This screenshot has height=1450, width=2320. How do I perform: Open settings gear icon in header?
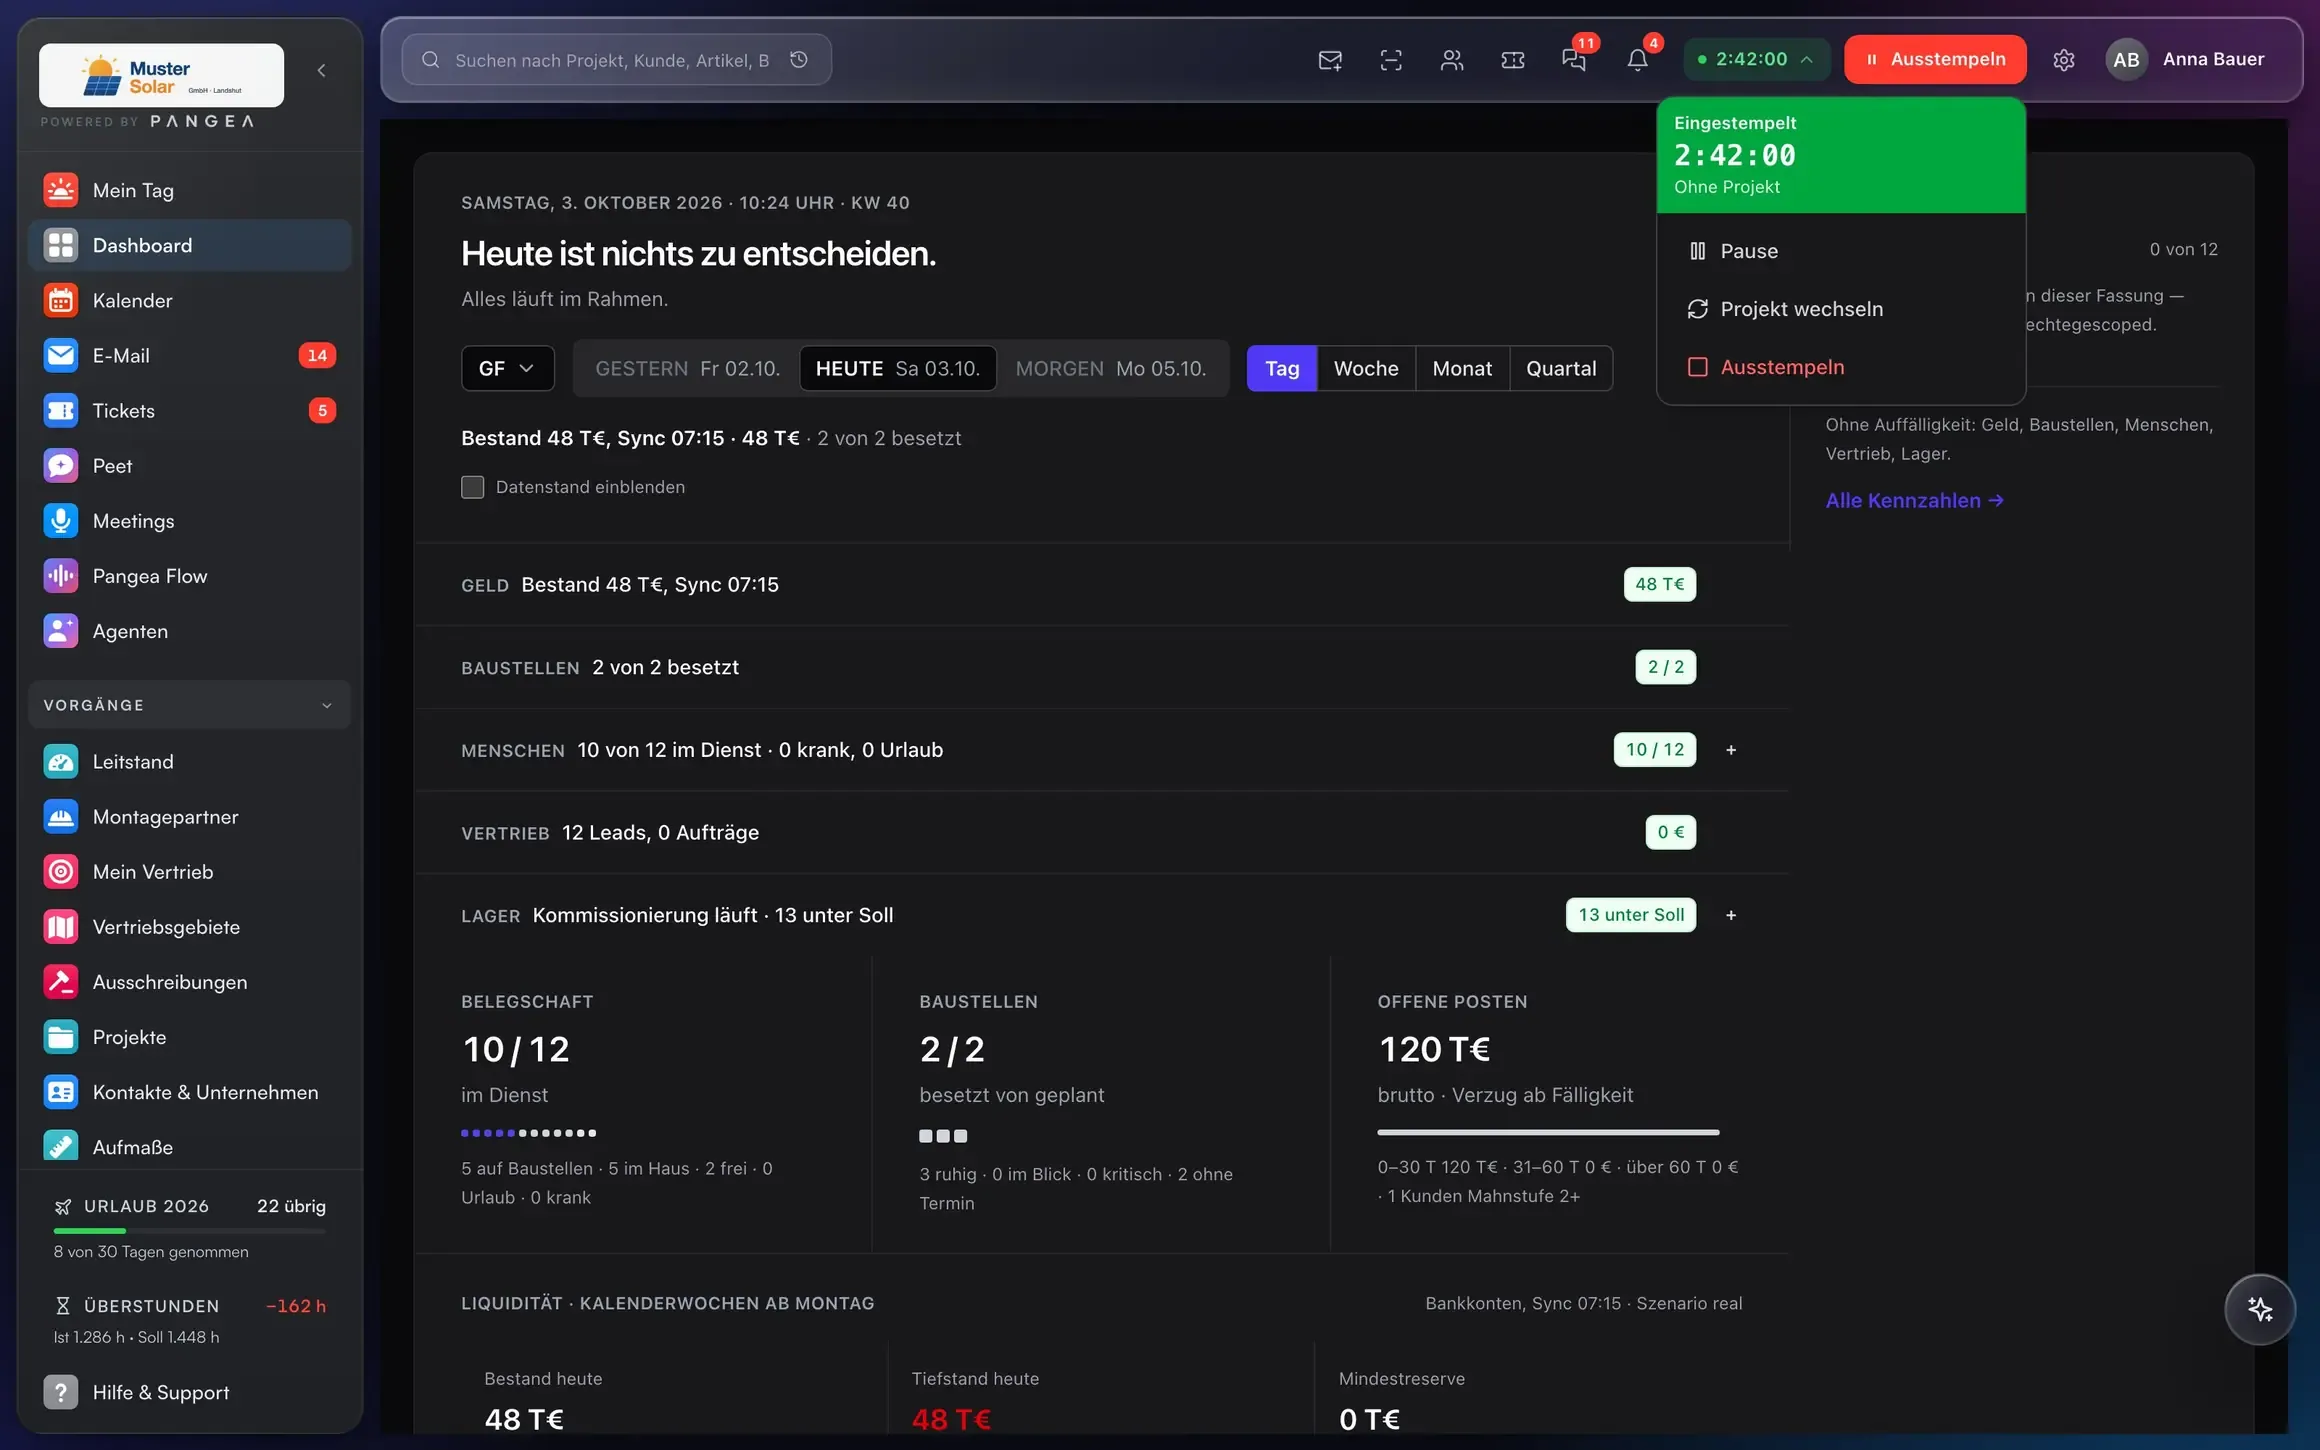(x=2063, y=60)
